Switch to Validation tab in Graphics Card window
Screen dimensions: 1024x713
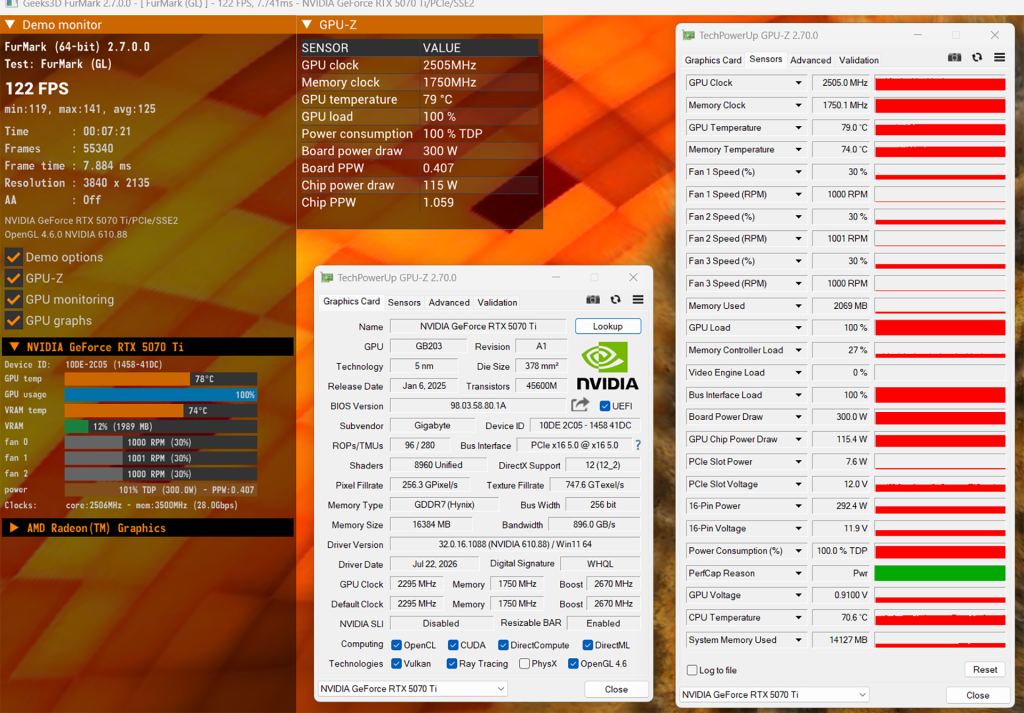[x=497, y=302]
